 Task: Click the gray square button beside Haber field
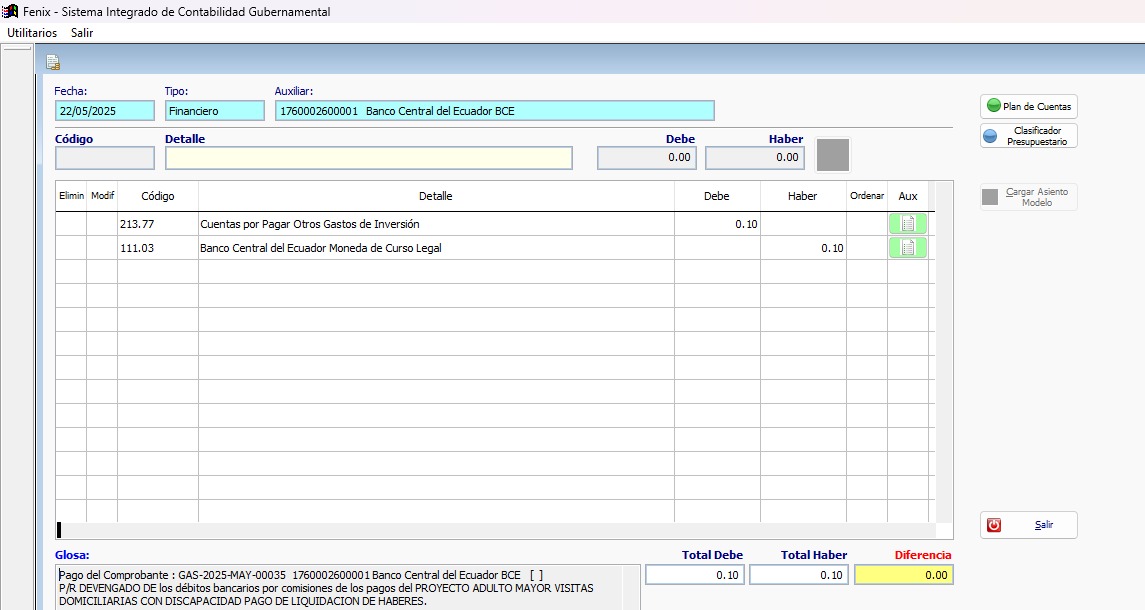pyautogui.click(x=833, y=156)
